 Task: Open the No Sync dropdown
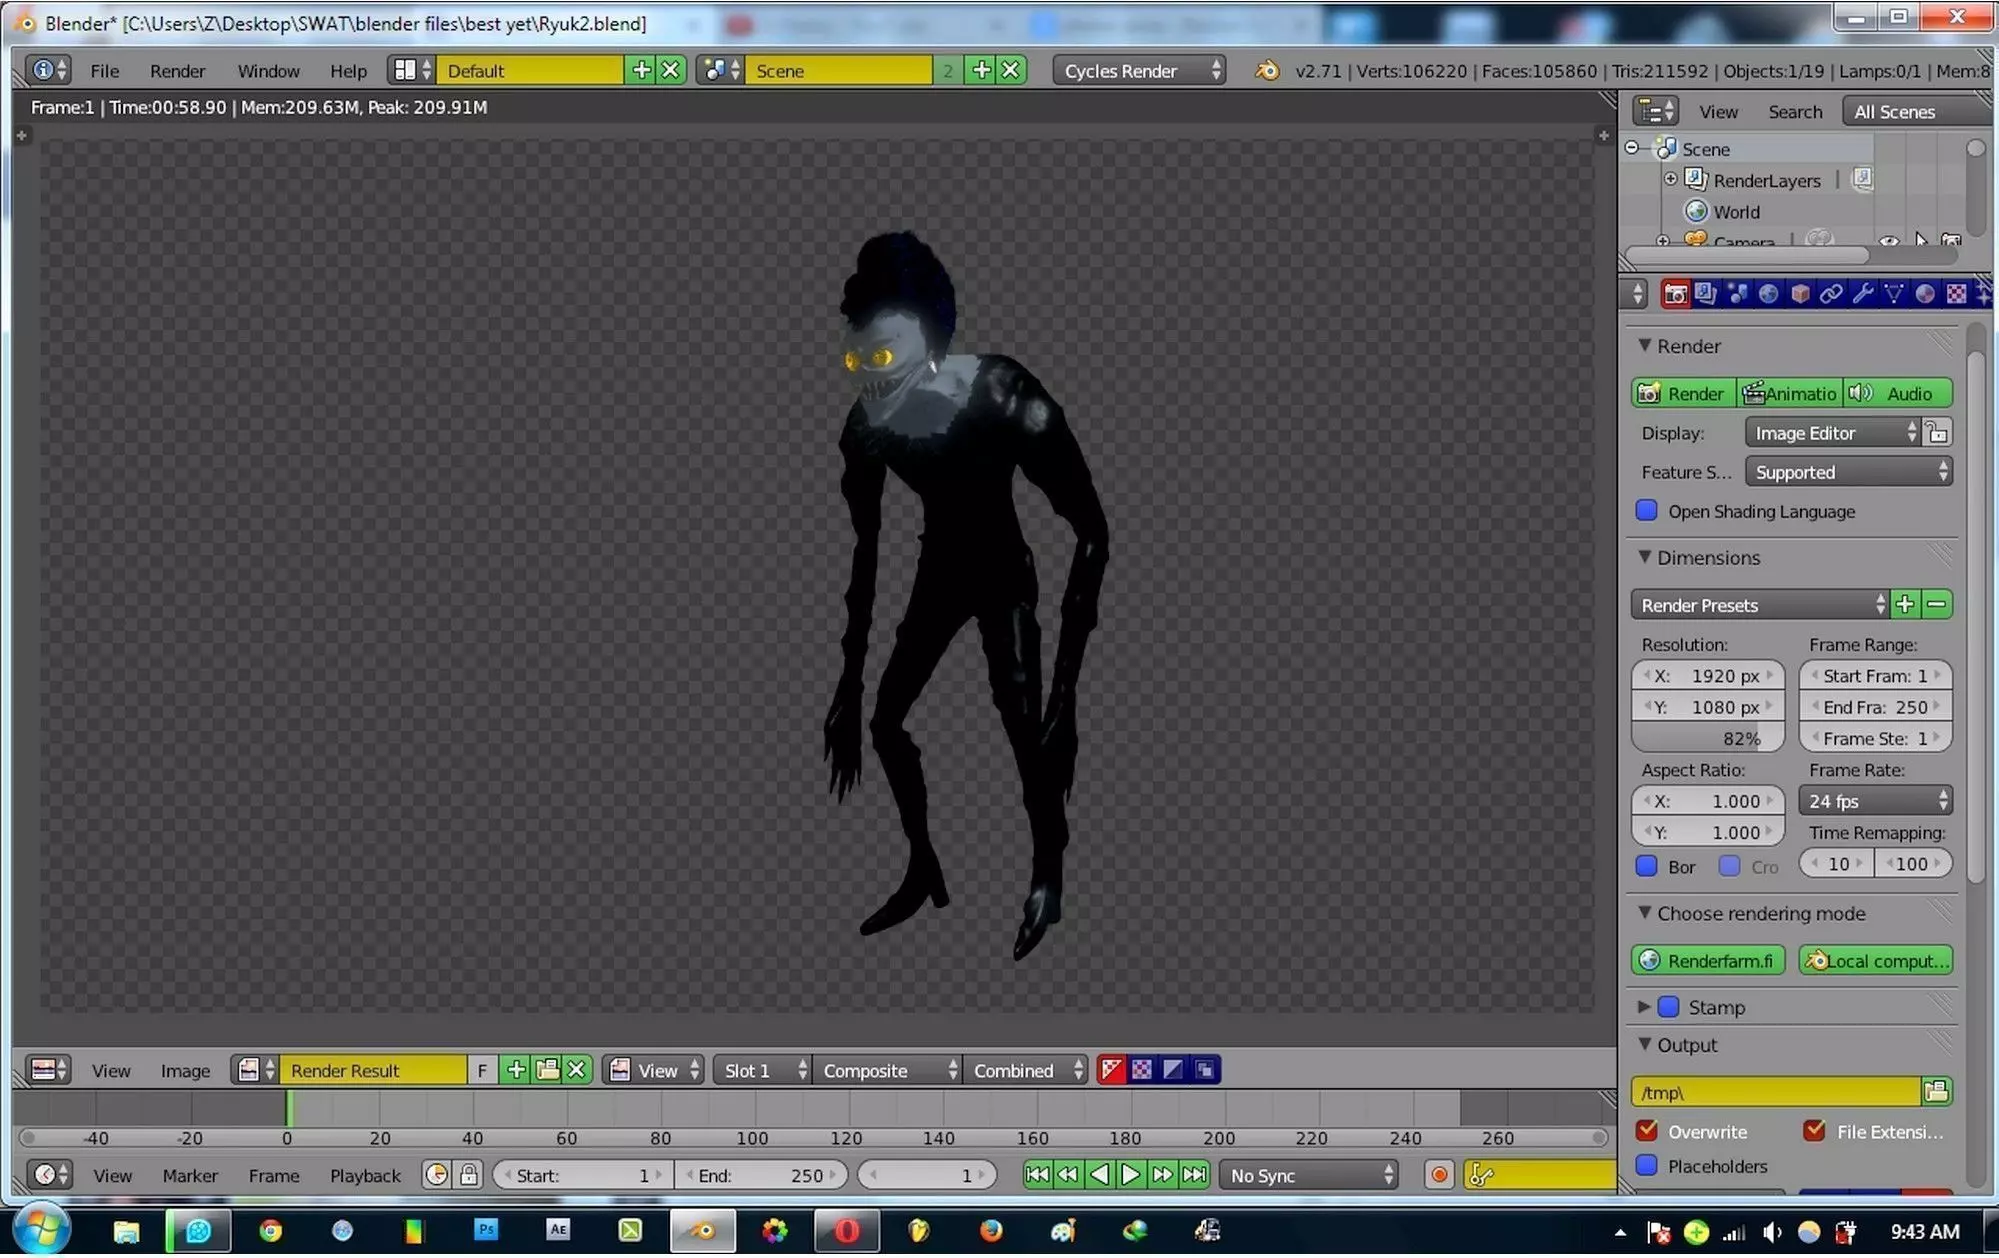pos(1309,1176)
